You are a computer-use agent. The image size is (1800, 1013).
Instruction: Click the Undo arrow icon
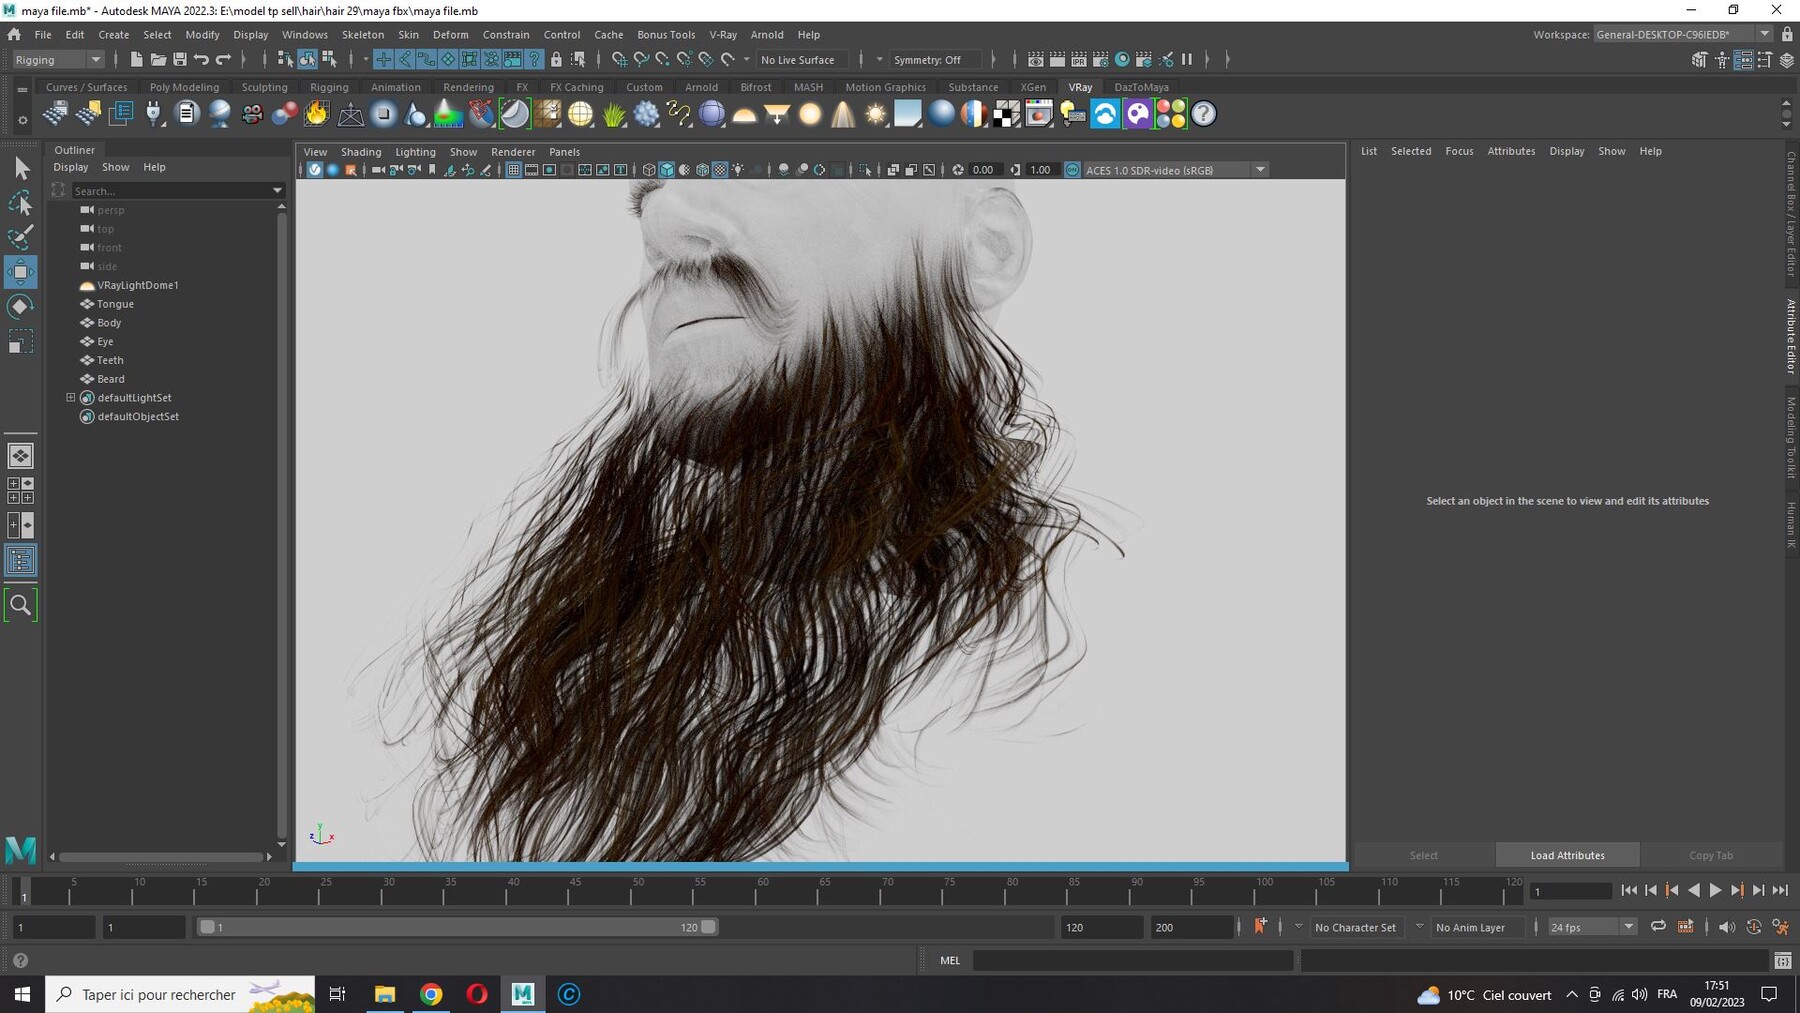201,60
